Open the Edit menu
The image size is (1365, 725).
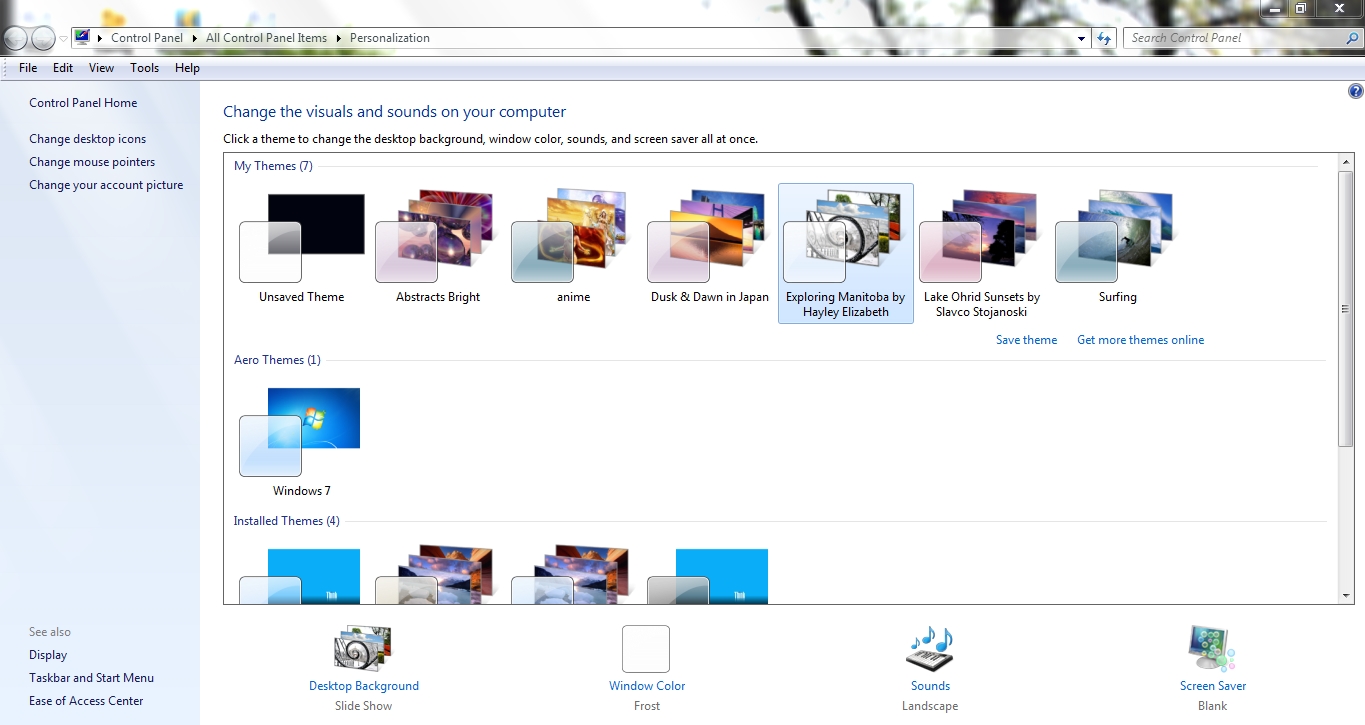63,68
